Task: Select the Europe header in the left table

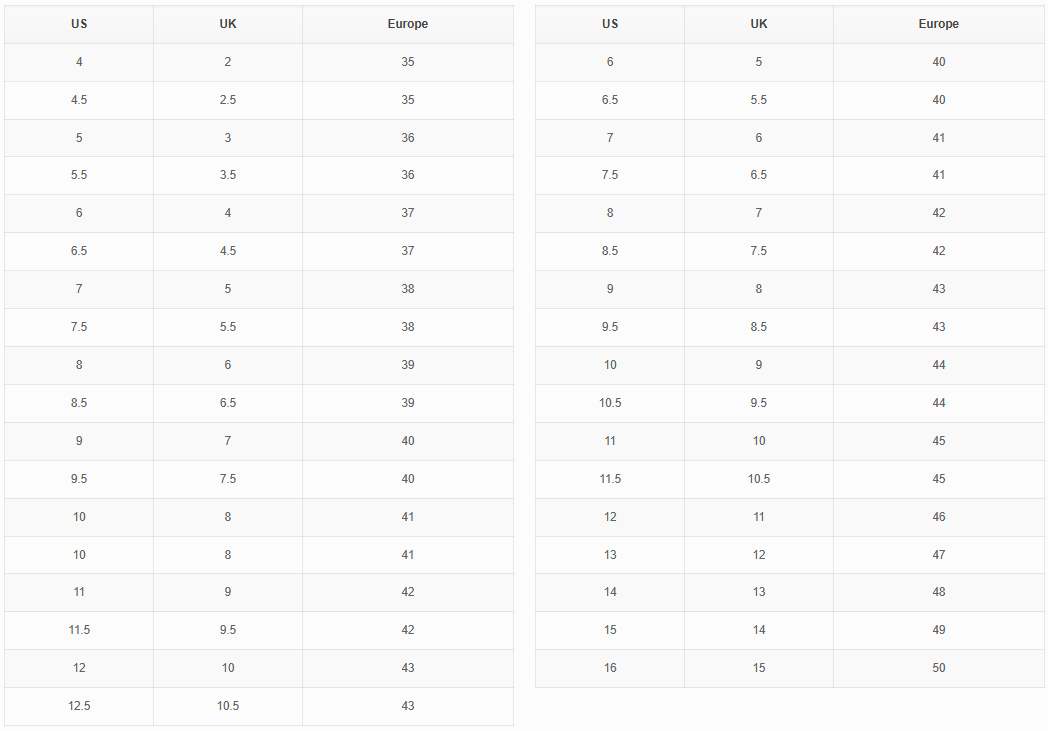Action: 408,24
